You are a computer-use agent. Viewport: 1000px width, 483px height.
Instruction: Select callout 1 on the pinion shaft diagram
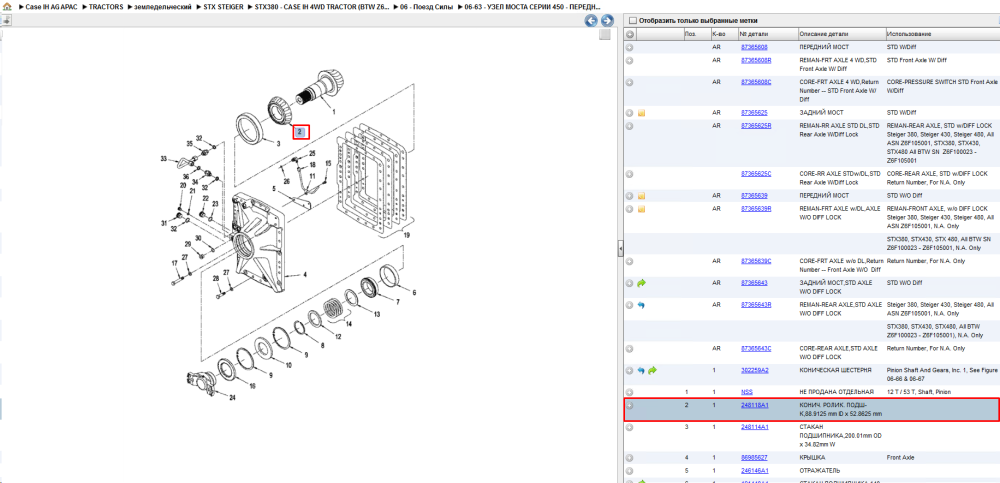click(x=333, y=110)
